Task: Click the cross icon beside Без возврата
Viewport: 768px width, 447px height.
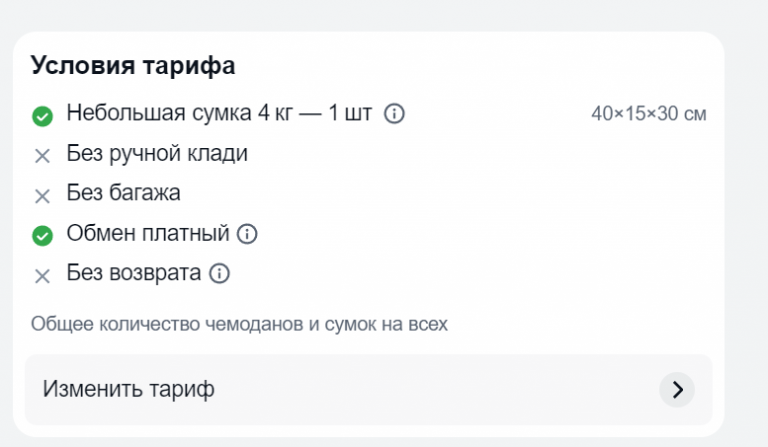Action: [x=42, y=276]
